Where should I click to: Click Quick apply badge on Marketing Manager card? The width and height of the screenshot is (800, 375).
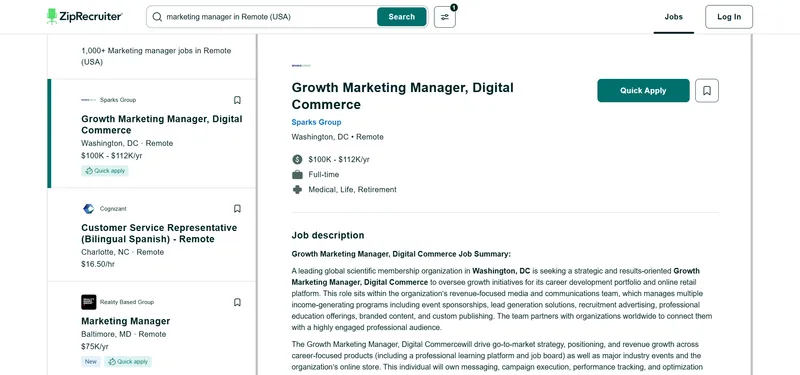coord(128,362)
